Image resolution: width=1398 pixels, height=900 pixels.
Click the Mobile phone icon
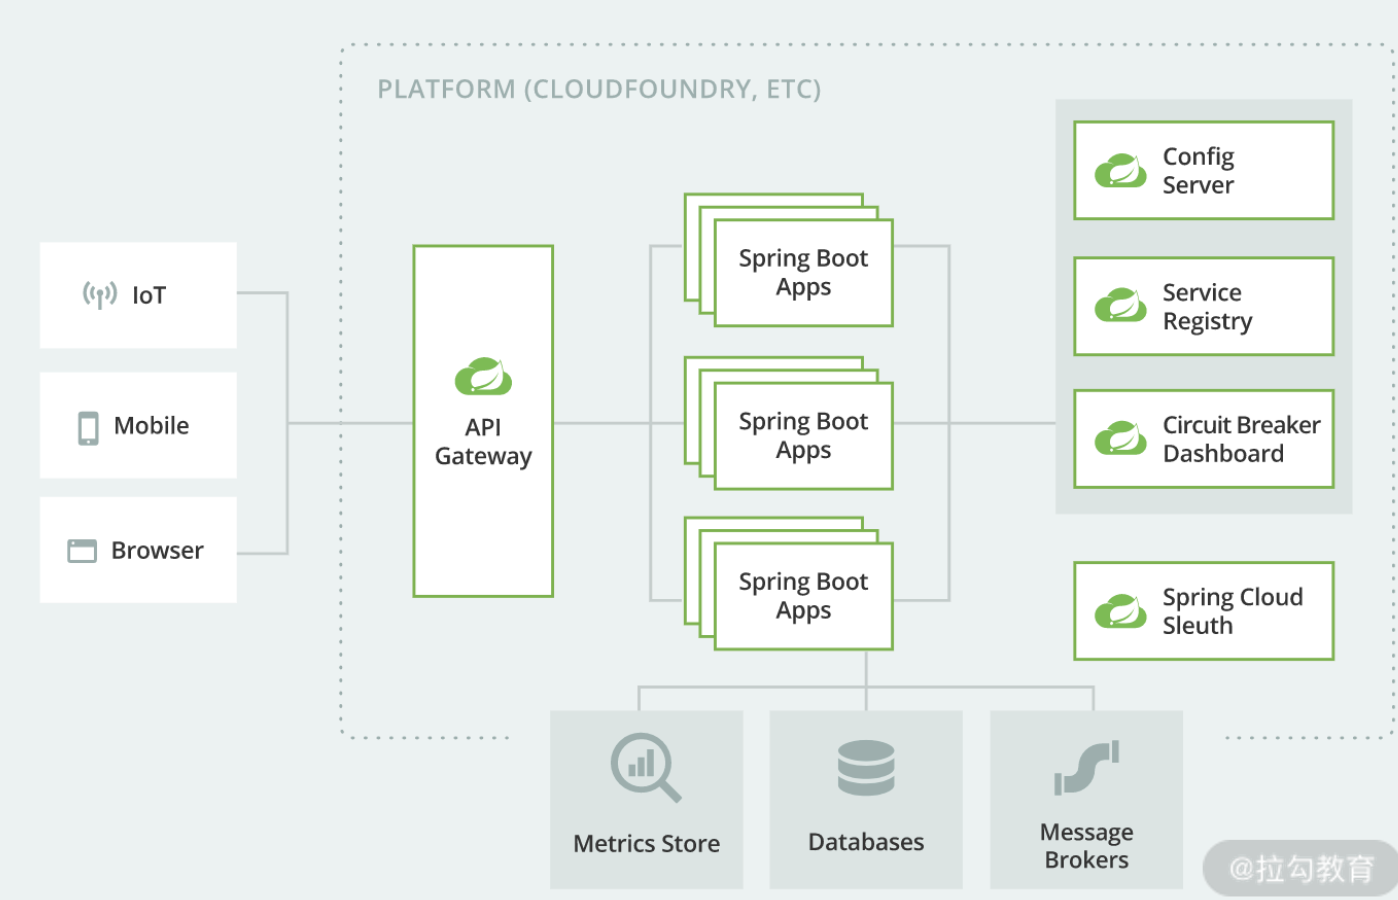click(x=89, y=427)
